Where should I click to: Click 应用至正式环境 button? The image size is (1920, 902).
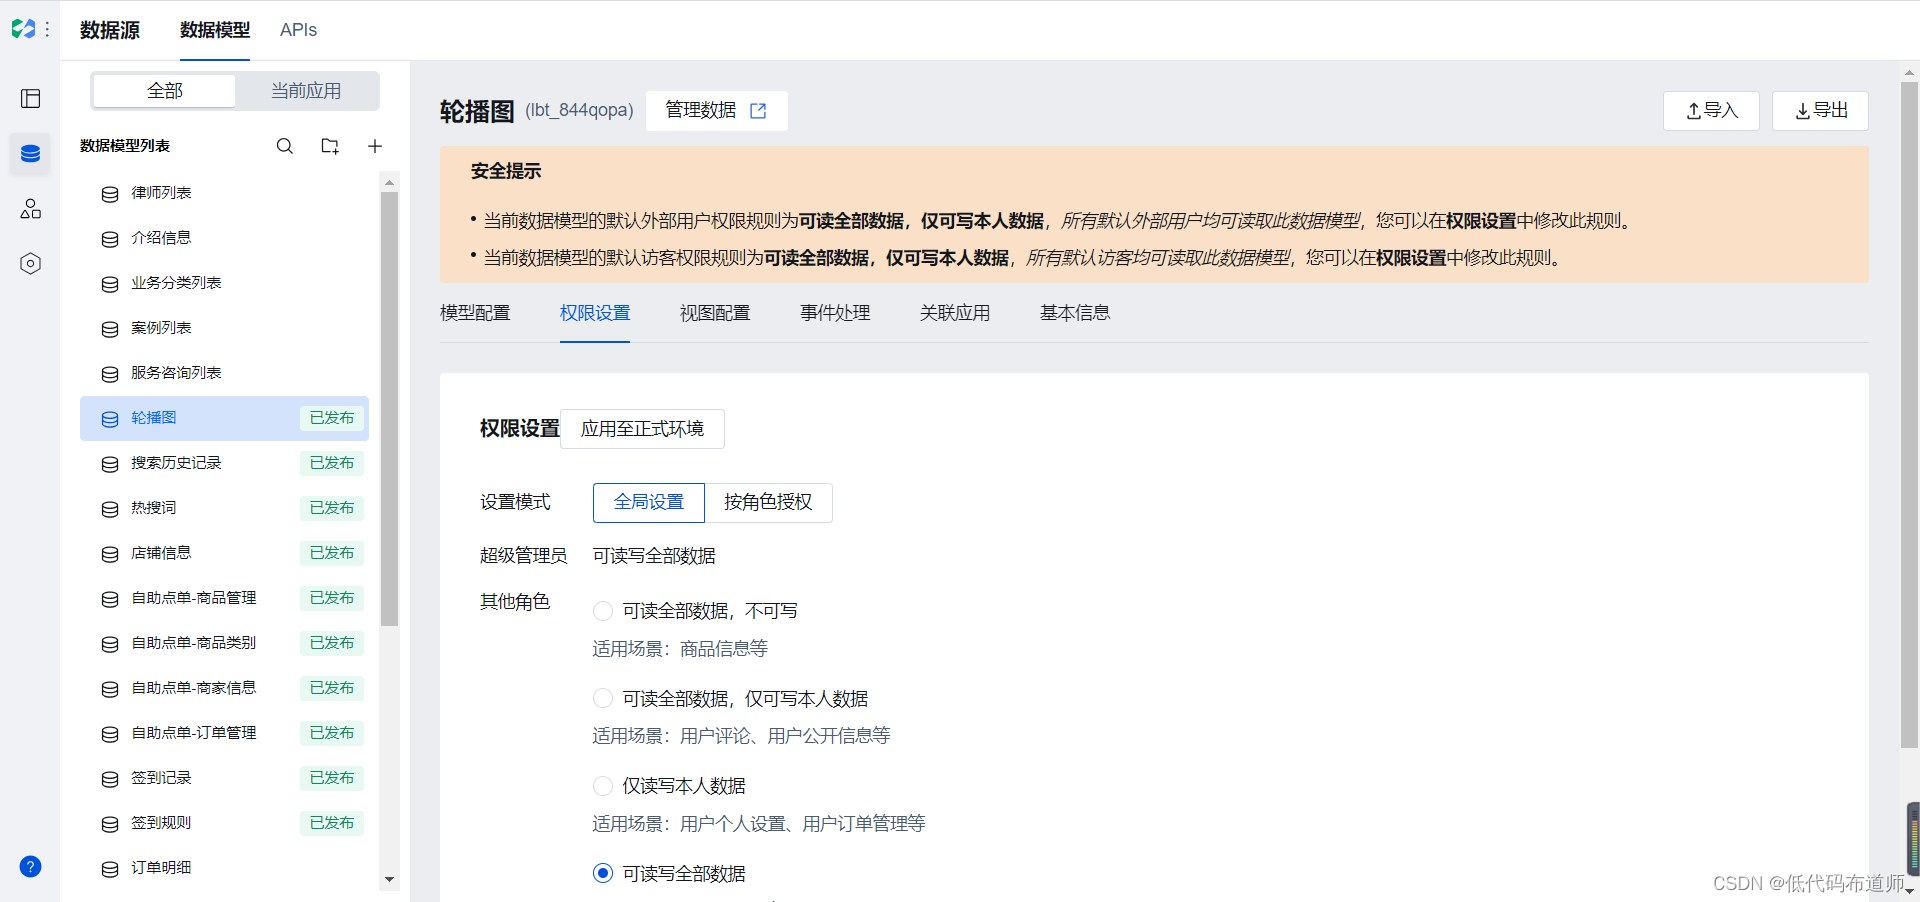tap(642, 429)
